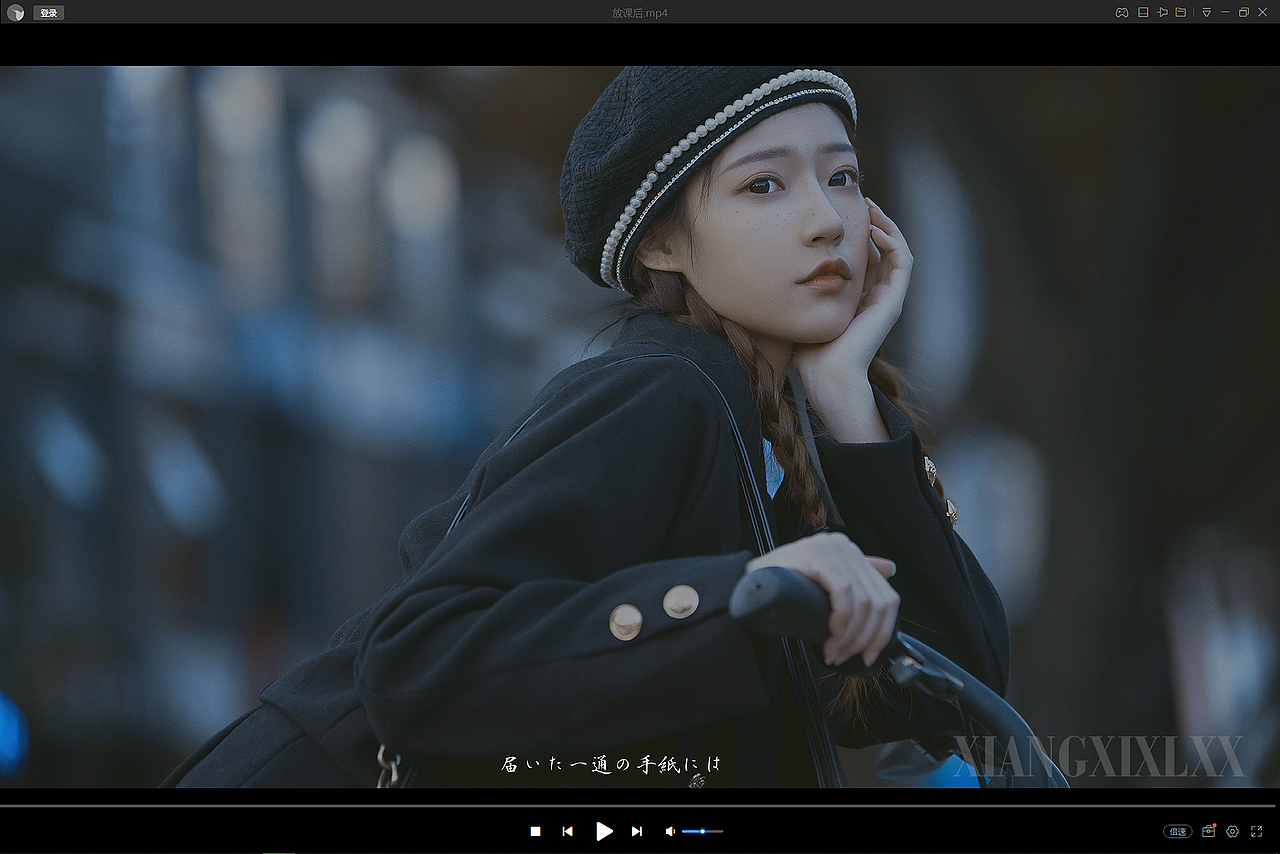Click the video display area
Viewport: 1280px width, 854px height.
point(640,427)
